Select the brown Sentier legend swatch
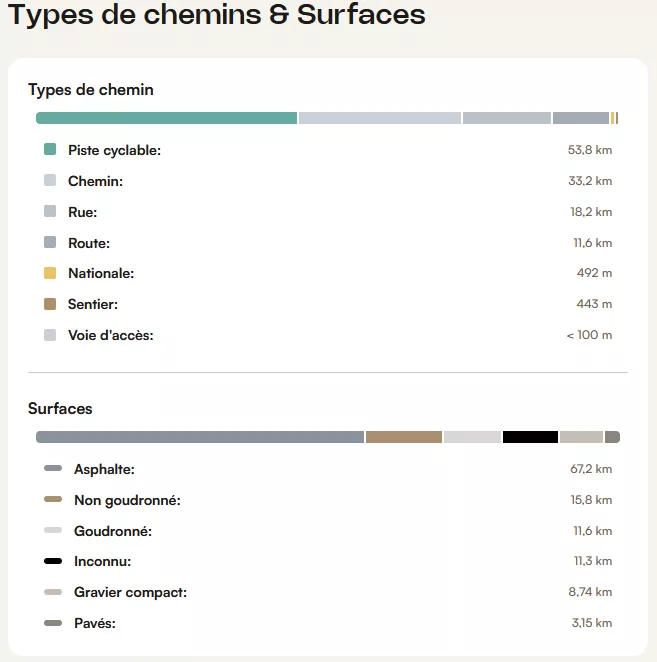Viewport: 657px width, 662px height. [50, 304]
